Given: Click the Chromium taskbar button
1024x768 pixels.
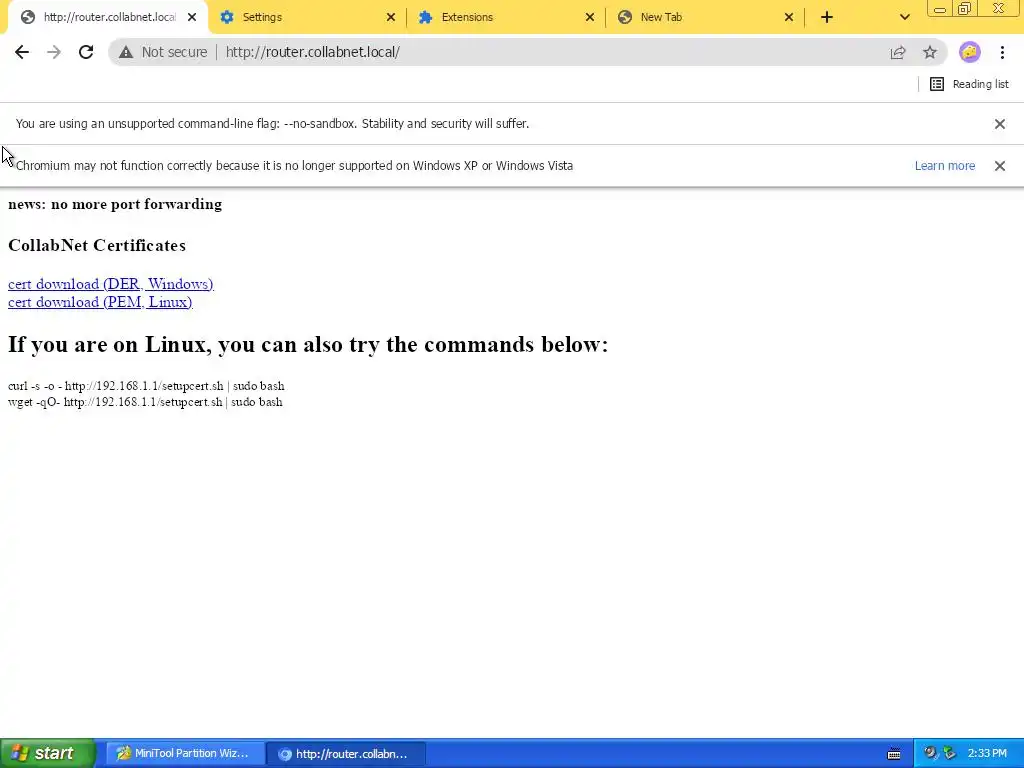Looking at the screenshot, I should 347,754.
